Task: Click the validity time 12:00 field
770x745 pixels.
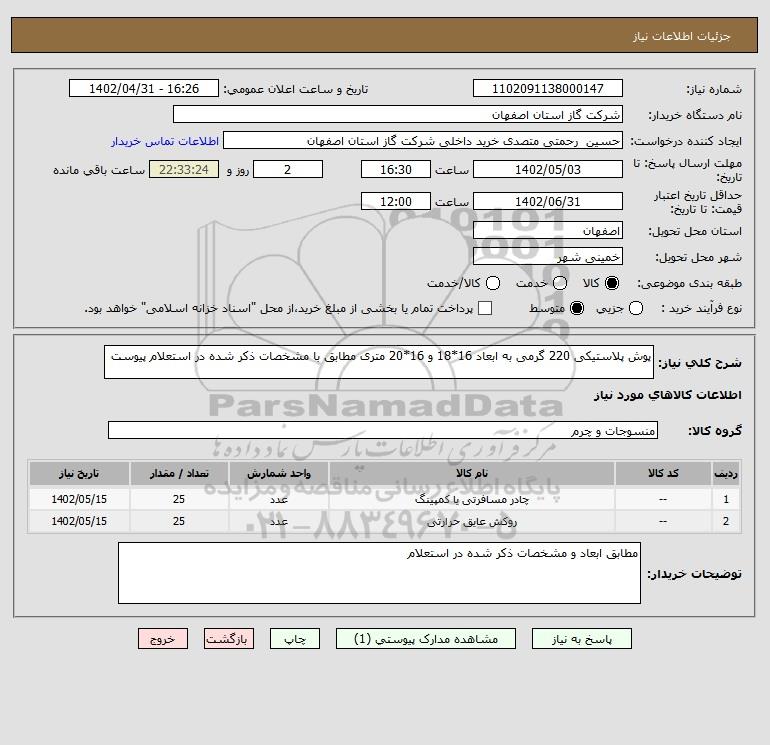Action: [396, 201]
